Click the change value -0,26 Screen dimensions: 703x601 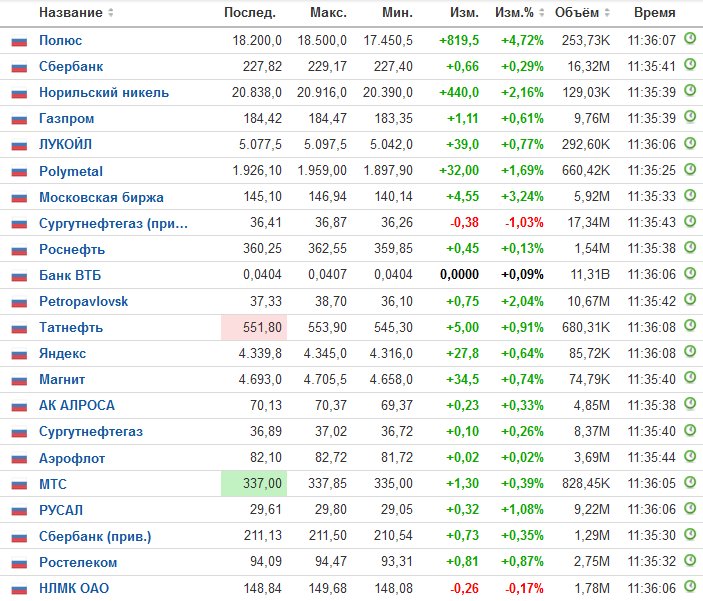click(464, 588)
